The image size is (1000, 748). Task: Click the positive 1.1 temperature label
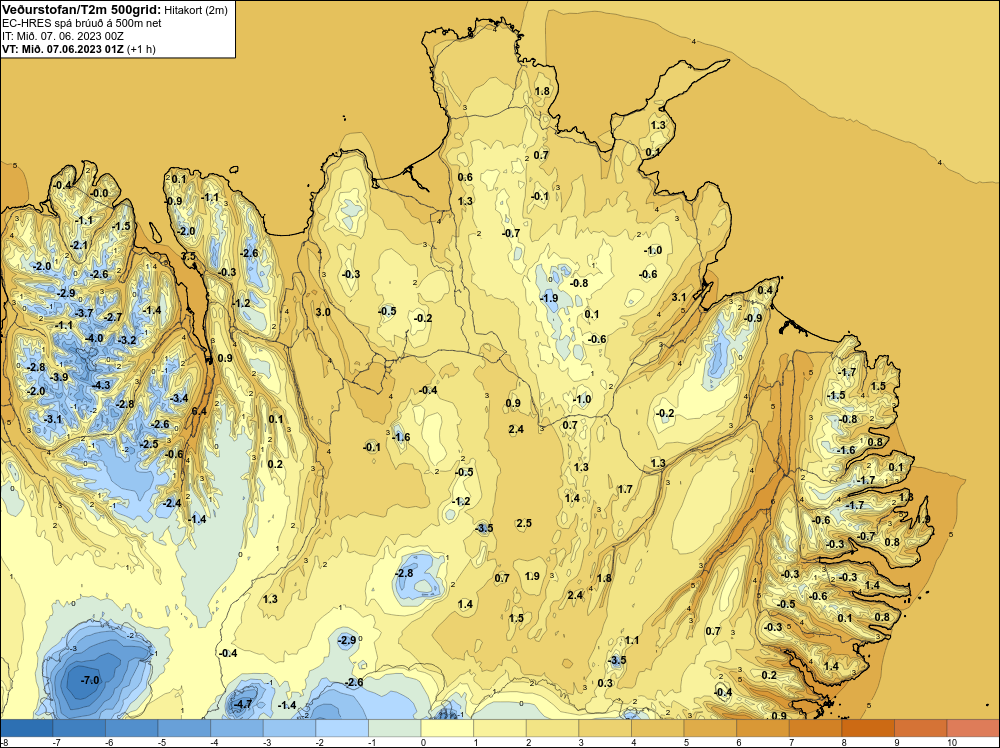(x=631, y=640)
